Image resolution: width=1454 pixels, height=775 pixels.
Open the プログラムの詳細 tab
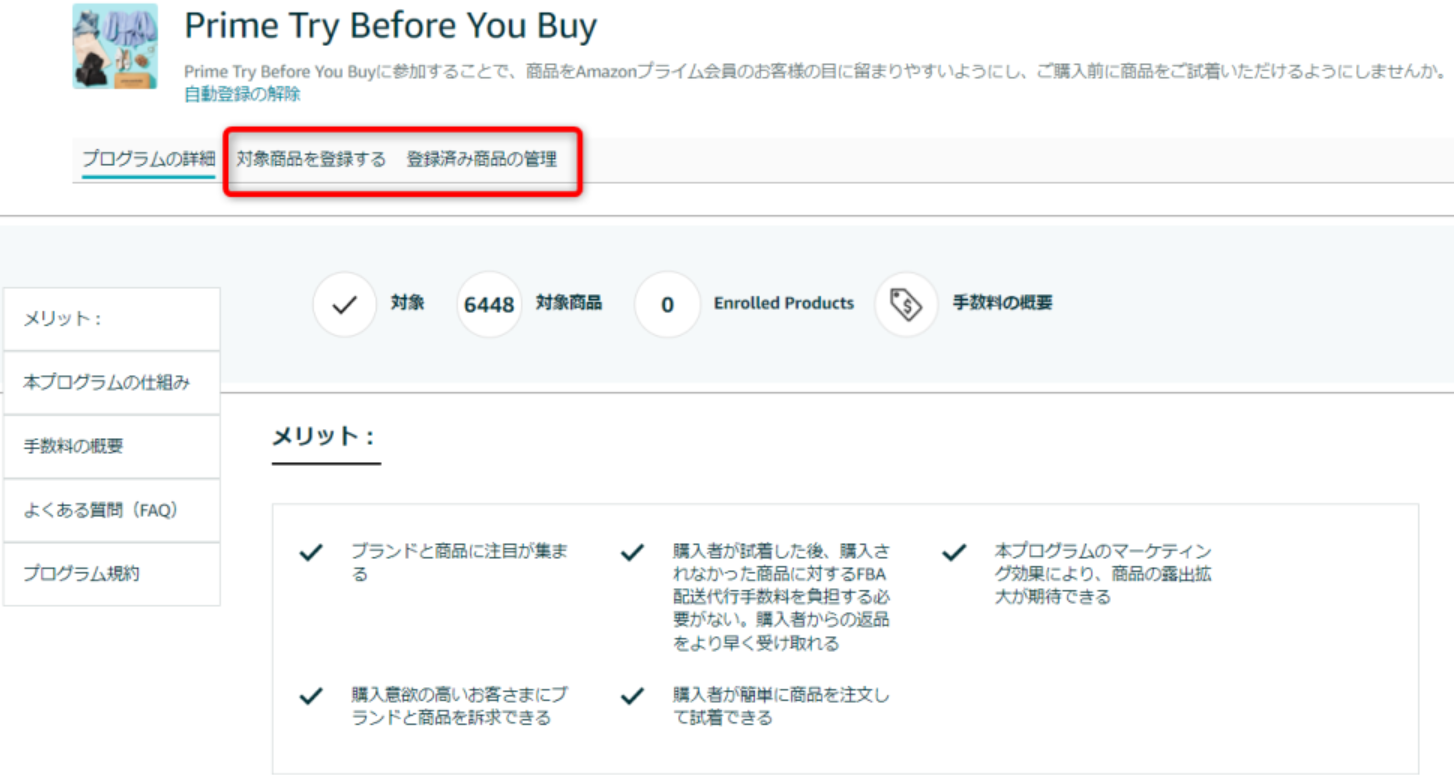click(x=149, y=159)
